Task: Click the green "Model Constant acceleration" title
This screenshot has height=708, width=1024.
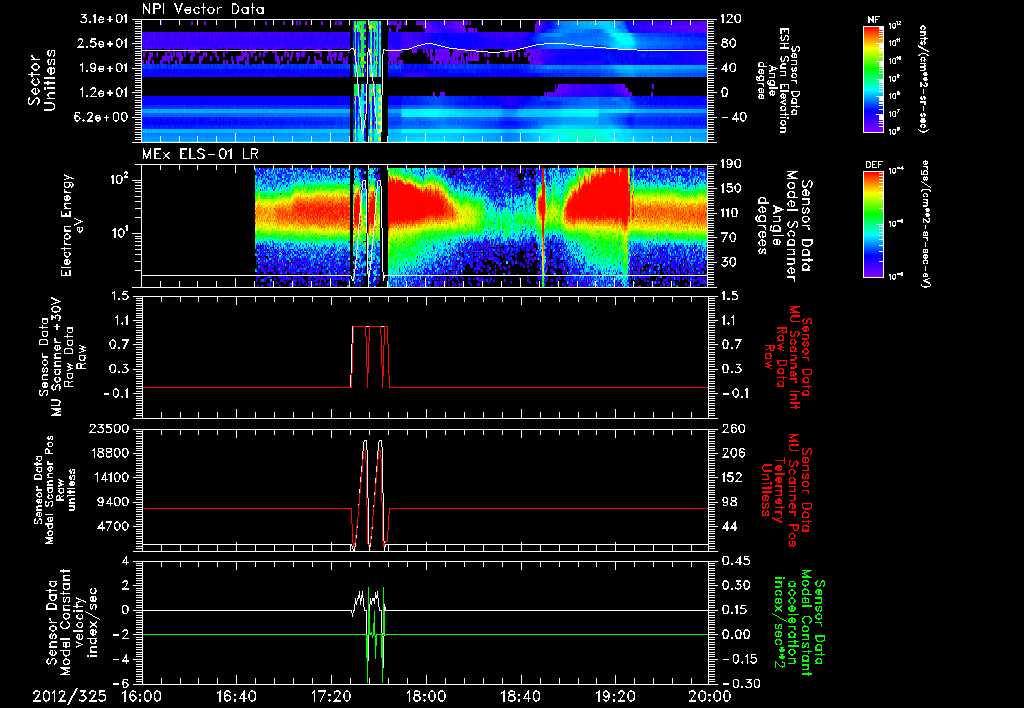Action: [798, 623]
